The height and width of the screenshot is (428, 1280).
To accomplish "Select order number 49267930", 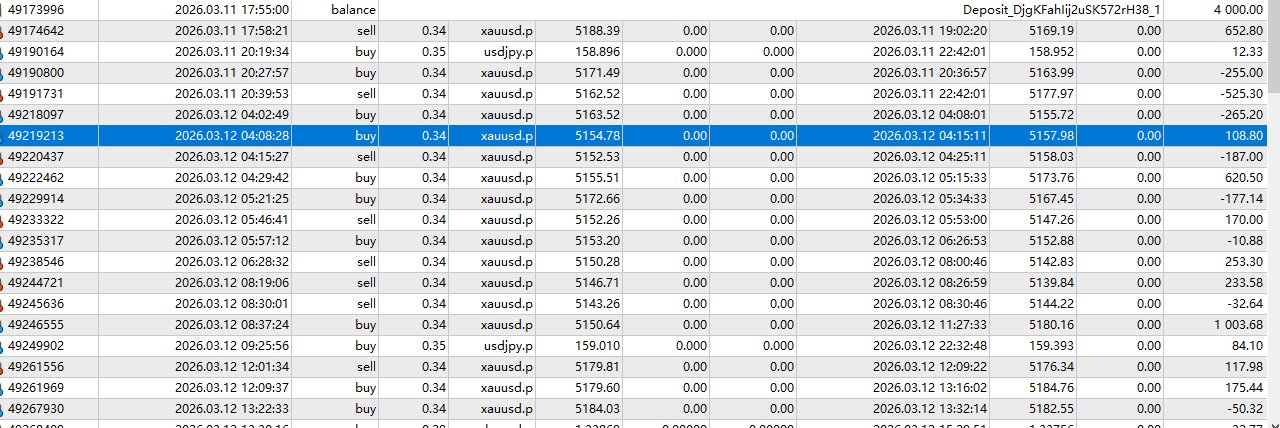I will click(36, 408).
